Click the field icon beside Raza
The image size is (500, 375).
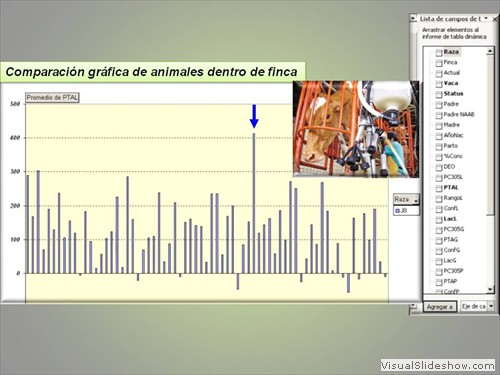pyautogui.click(x=439, y=53)
